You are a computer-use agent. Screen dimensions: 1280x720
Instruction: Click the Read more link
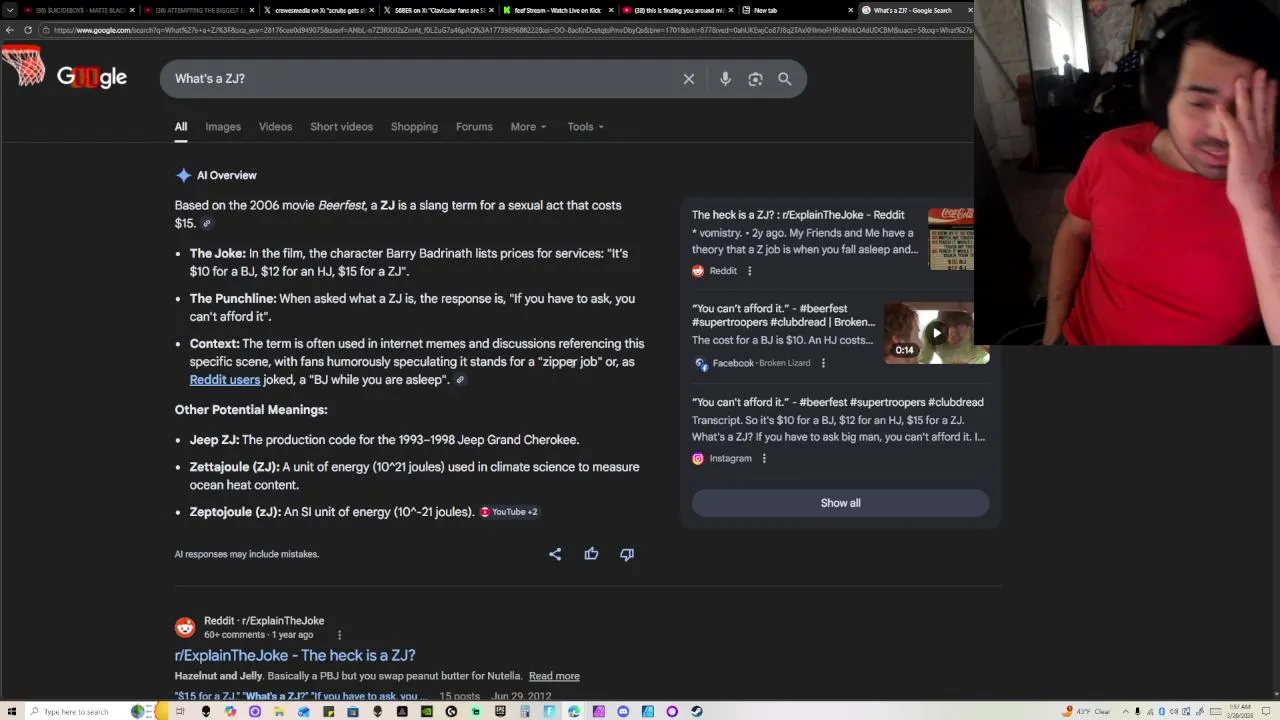pos(554,676)
